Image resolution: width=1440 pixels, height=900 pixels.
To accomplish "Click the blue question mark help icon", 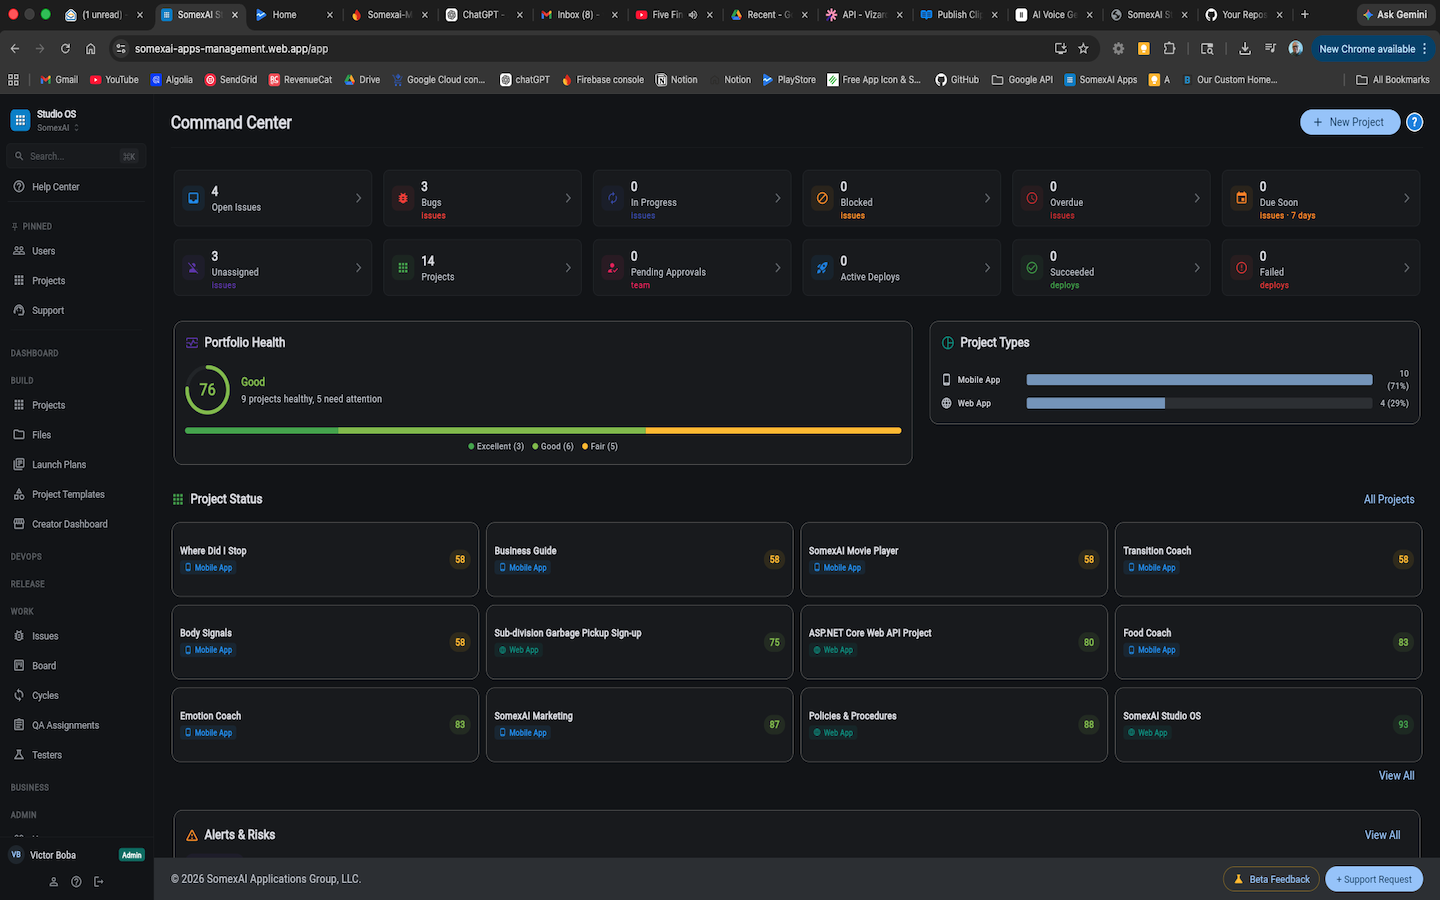I will 1414,122.
